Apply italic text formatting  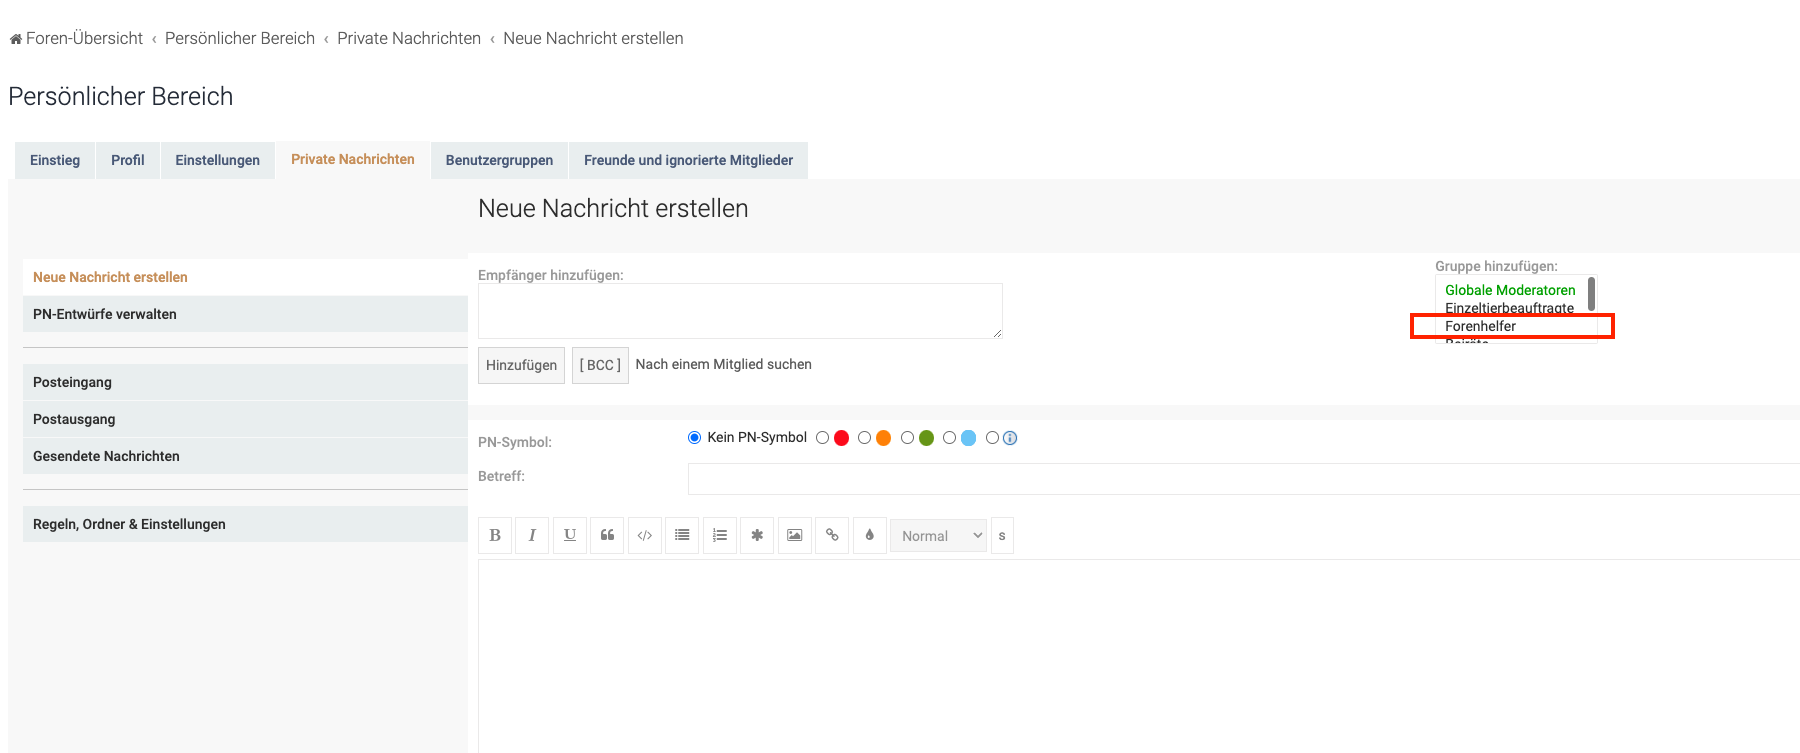(532, 535)
